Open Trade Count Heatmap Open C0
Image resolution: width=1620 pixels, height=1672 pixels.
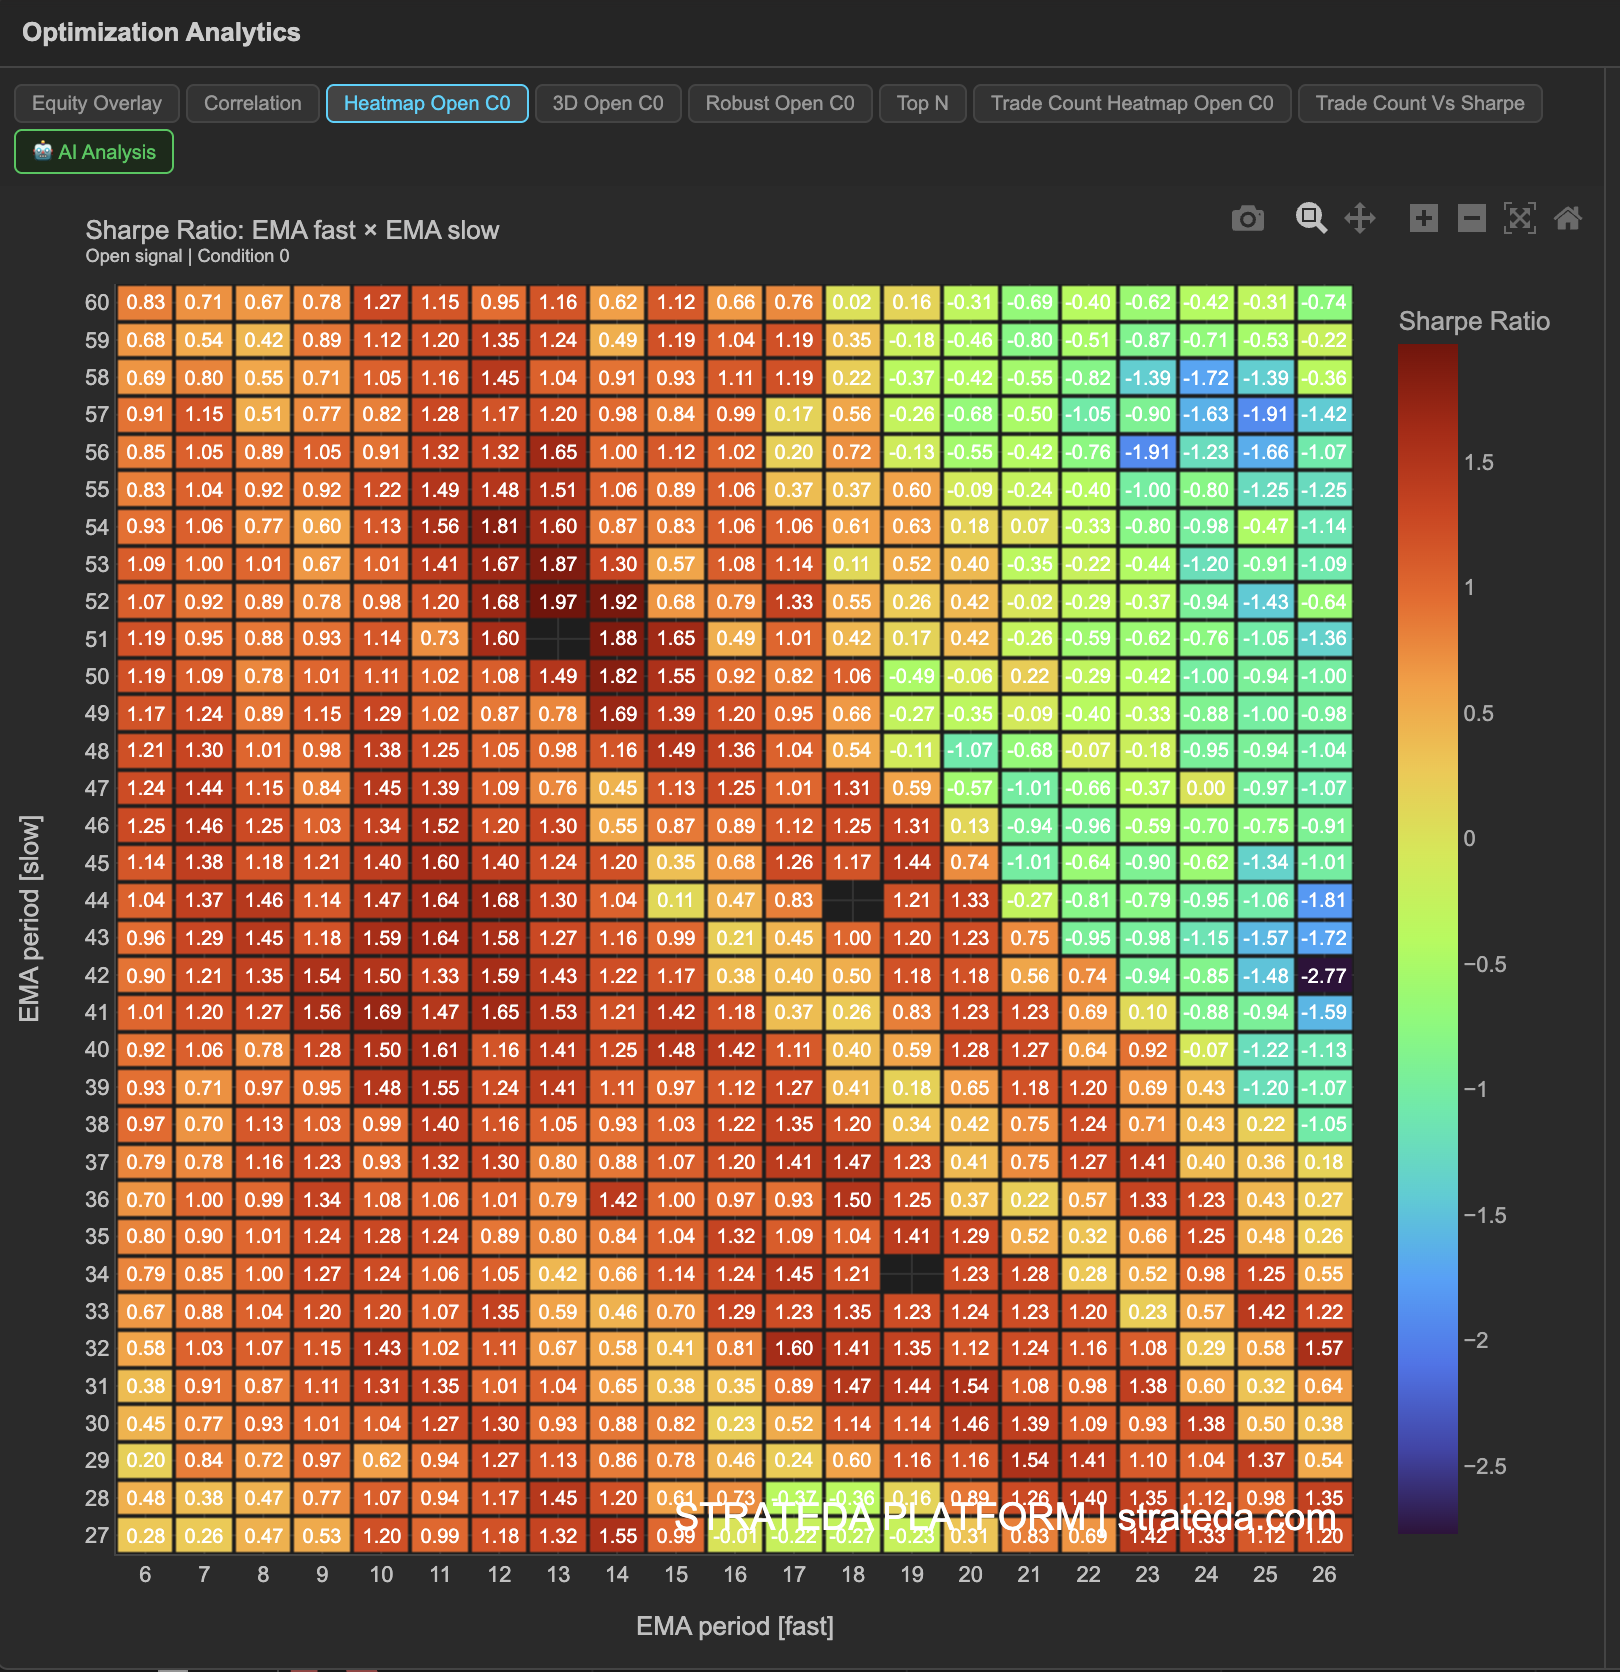pyautogui.click(x=1131, y=103)
